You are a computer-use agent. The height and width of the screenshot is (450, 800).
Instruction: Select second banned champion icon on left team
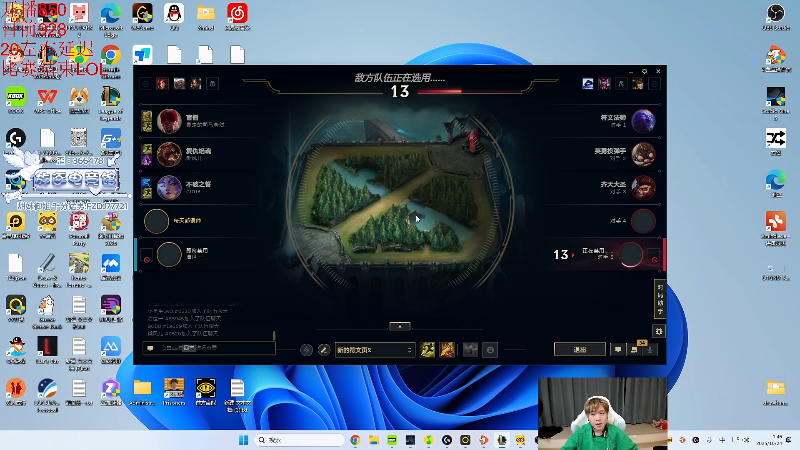(x=179, y=84)
